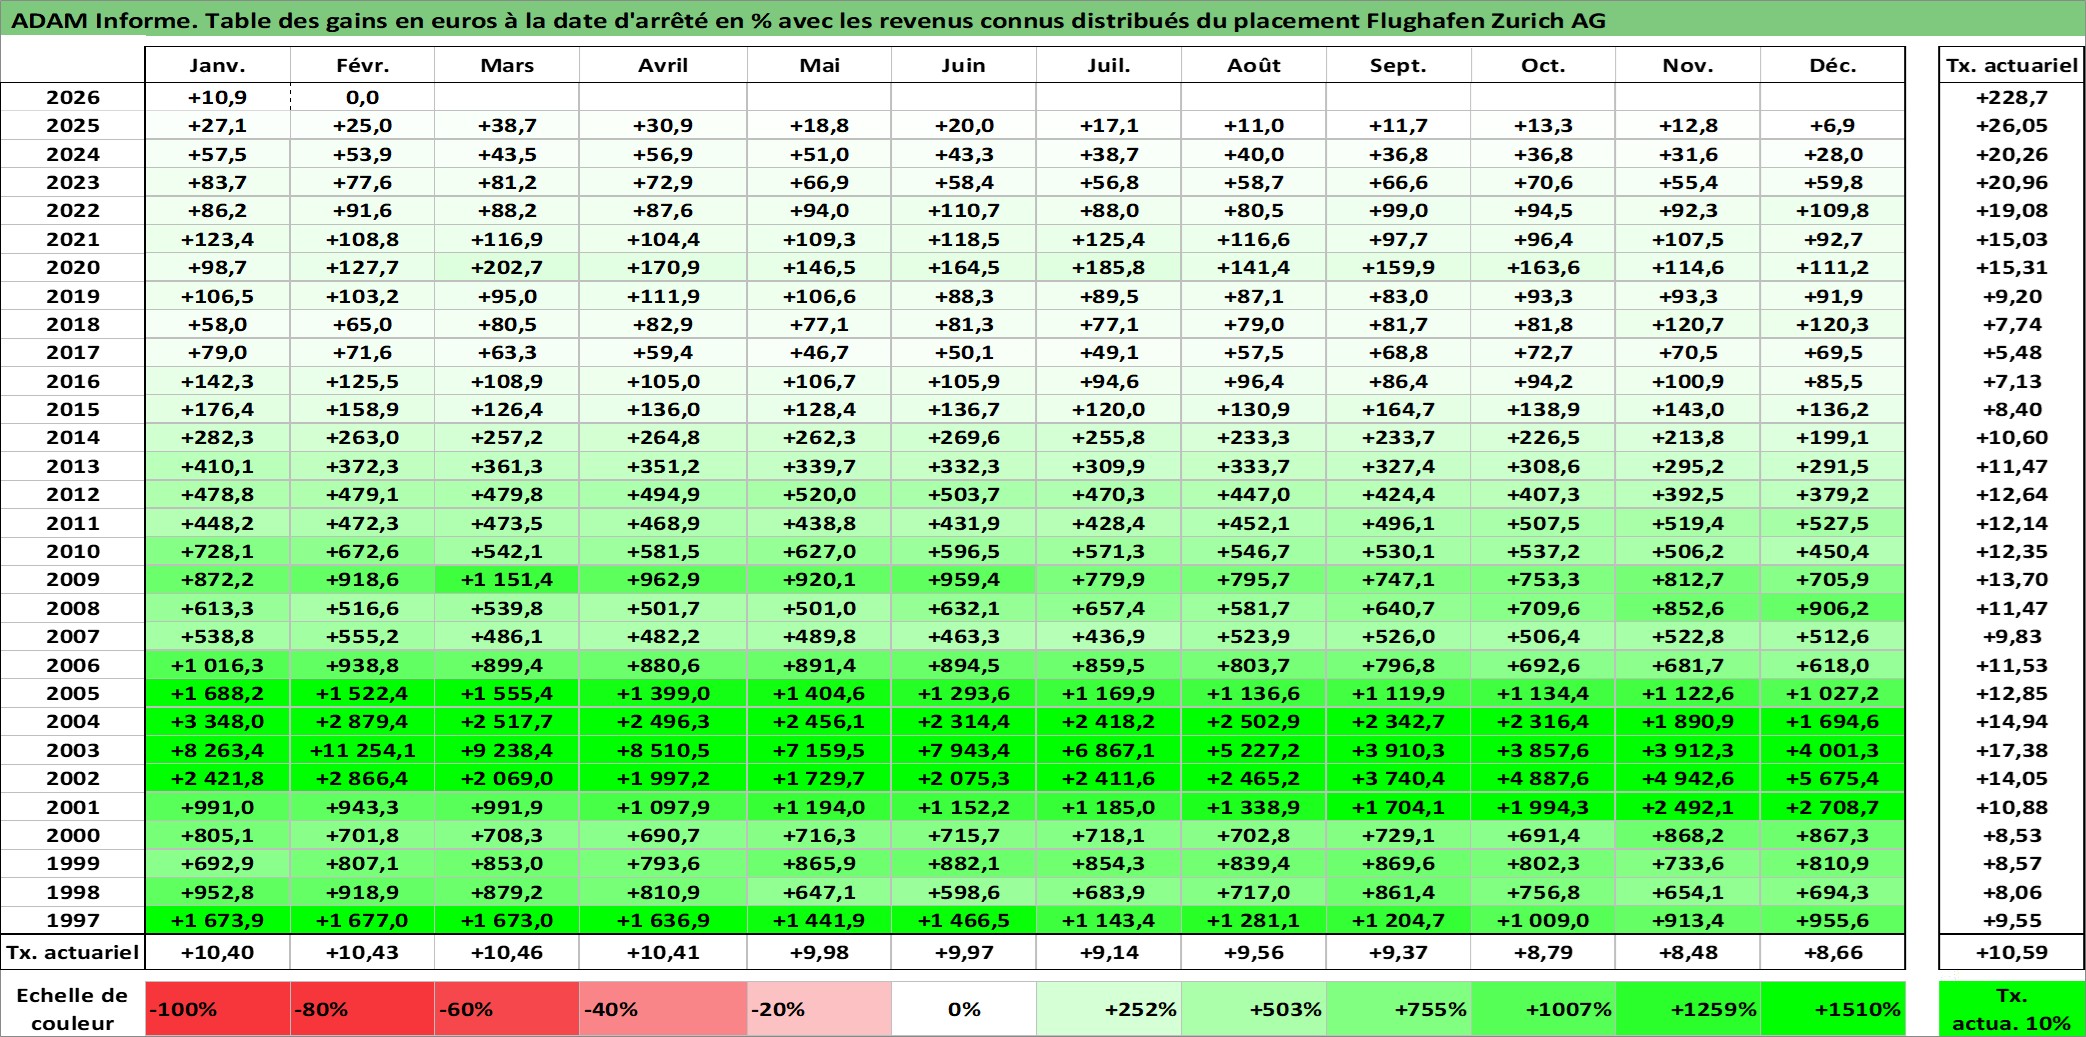This screenshot has width=2086, height=1037.
Task: Select the 2026 Févr. cell 0,0
Action: 362,97
